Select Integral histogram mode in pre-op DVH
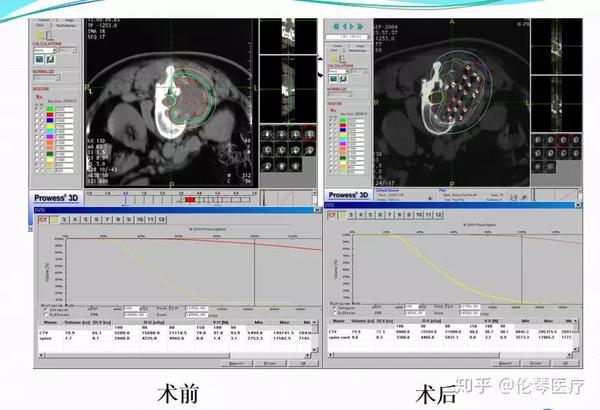This screenshot has height=410, width=600. coord(46,310)
